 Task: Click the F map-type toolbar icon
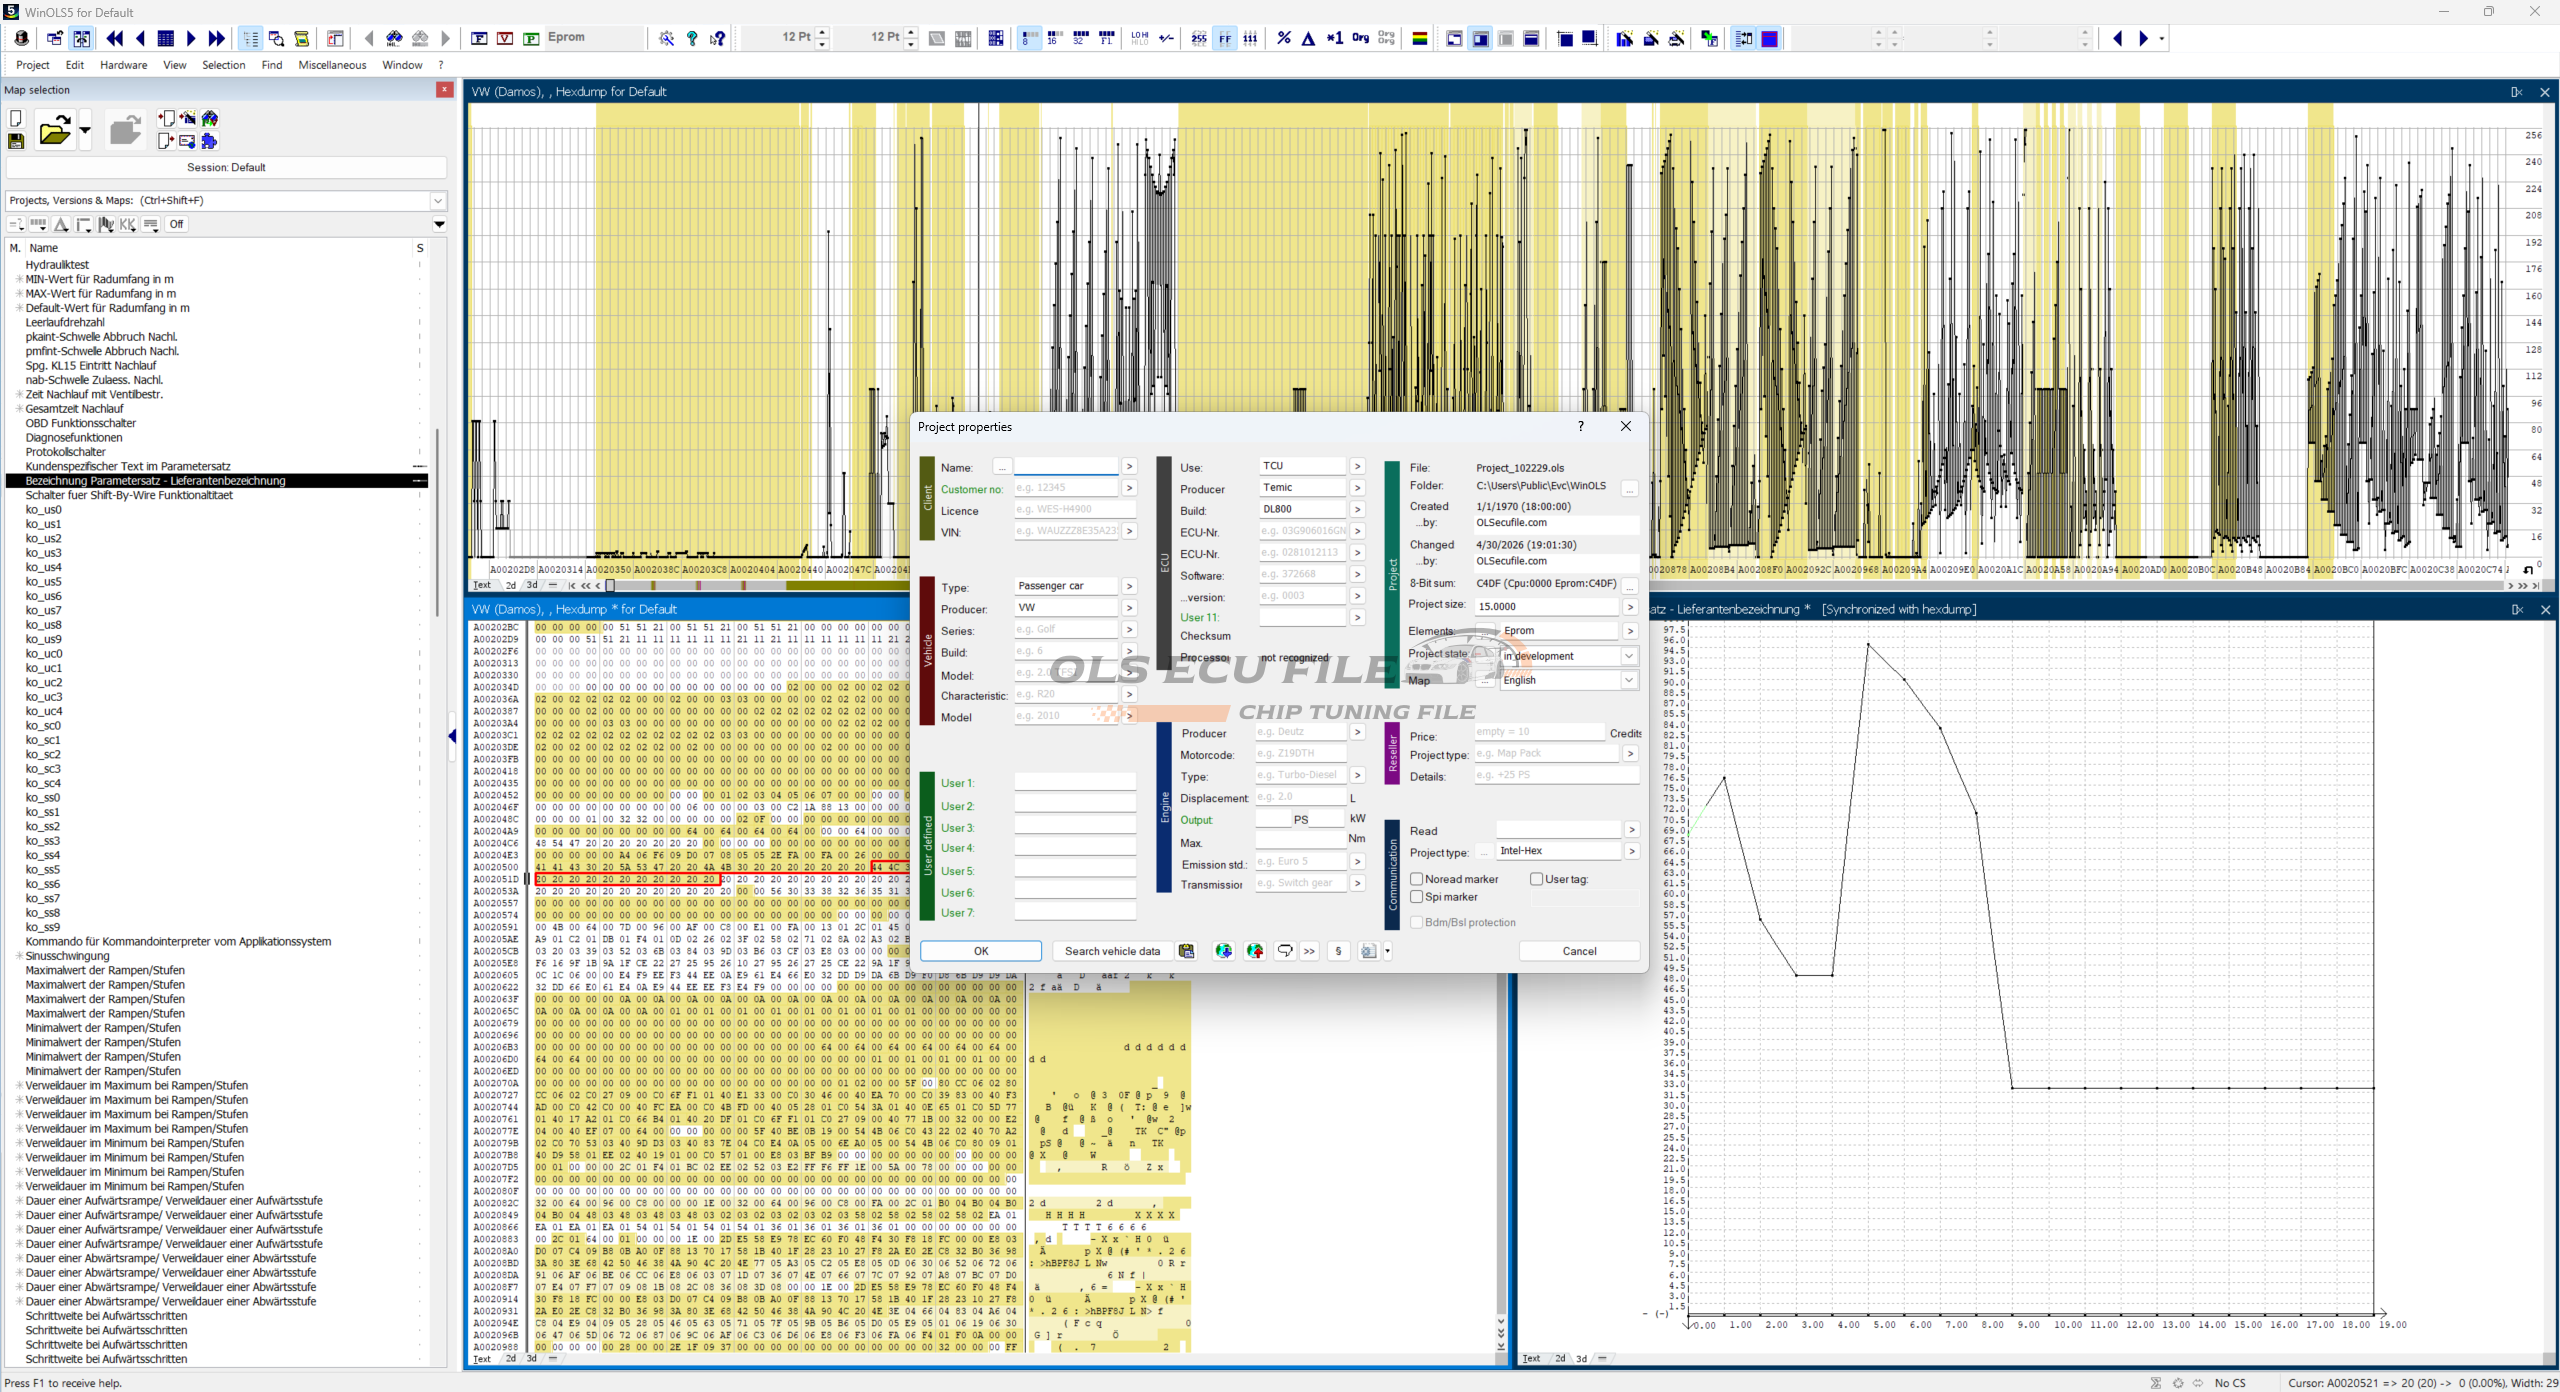point(479,38)
